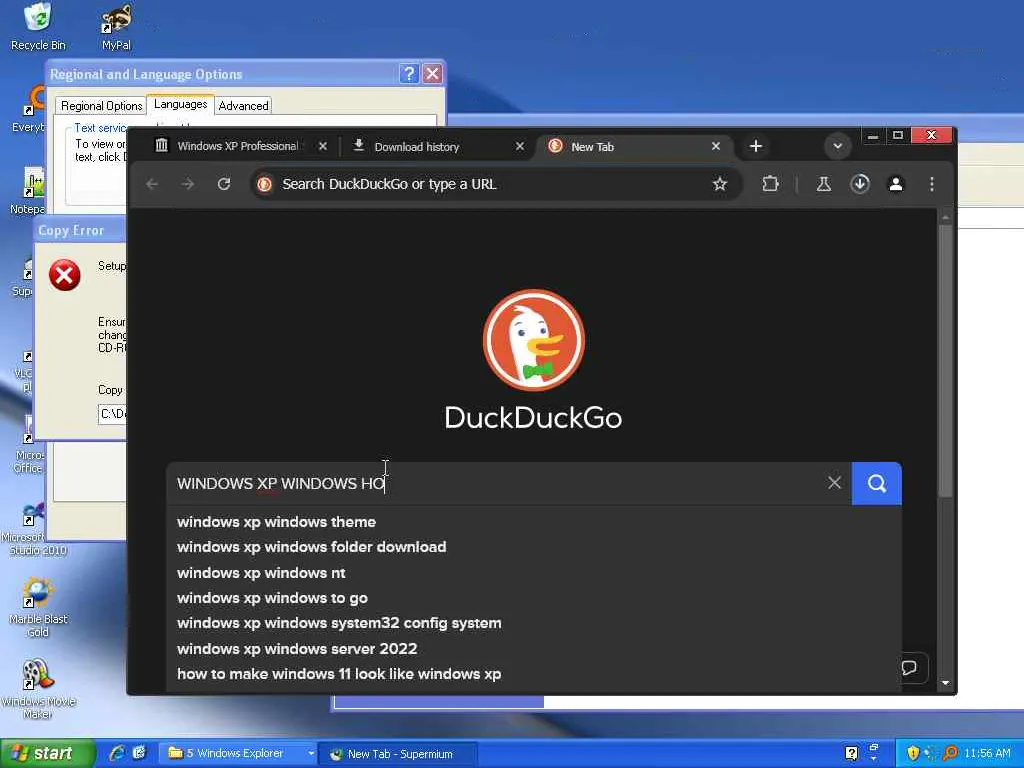Expand the tab search dropdown
Image resolution: width=1024 pixels, height=768 pixels.
pos(837,146)
